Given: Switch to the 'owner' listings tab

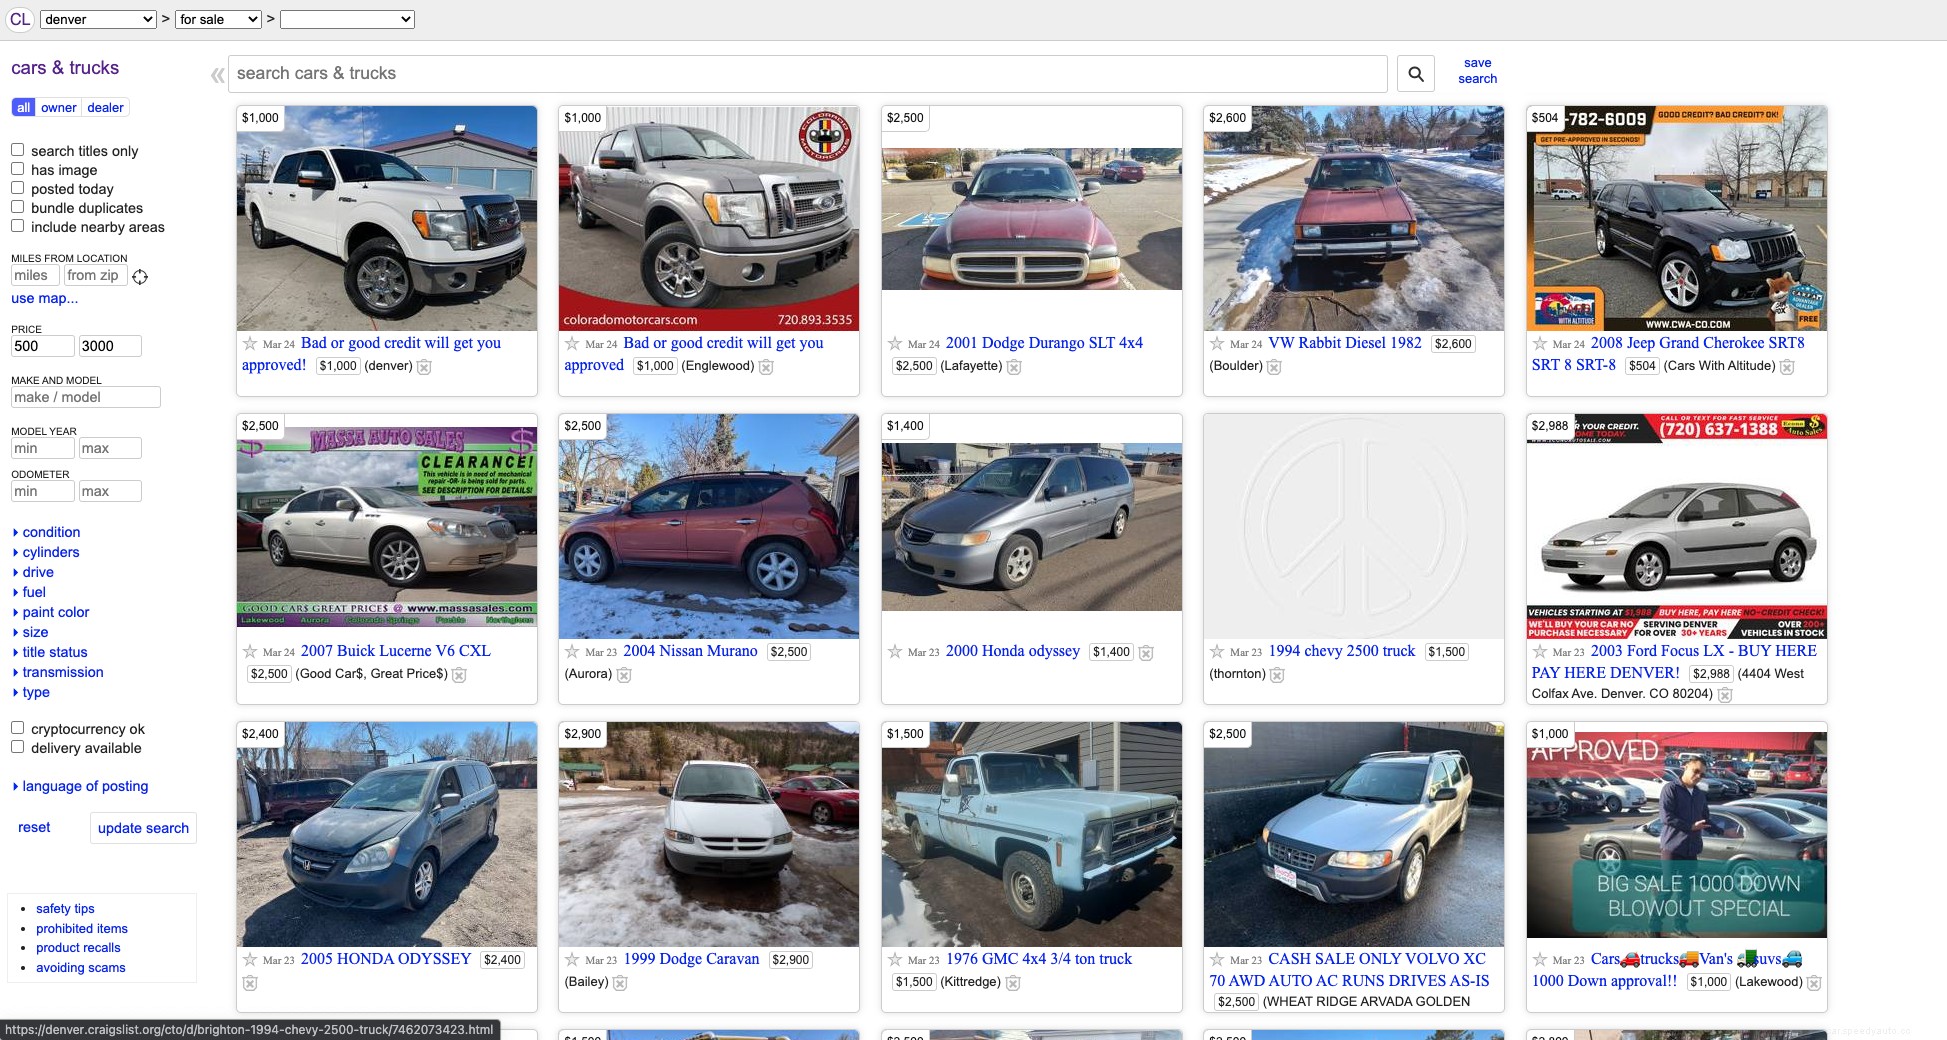Looking at the screenshot, I should pyautogui.click(x=58, y=107).
